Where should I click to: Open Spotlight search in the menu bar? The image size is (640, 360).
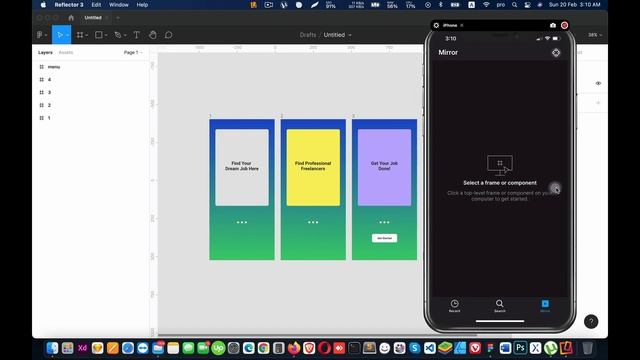515,5
